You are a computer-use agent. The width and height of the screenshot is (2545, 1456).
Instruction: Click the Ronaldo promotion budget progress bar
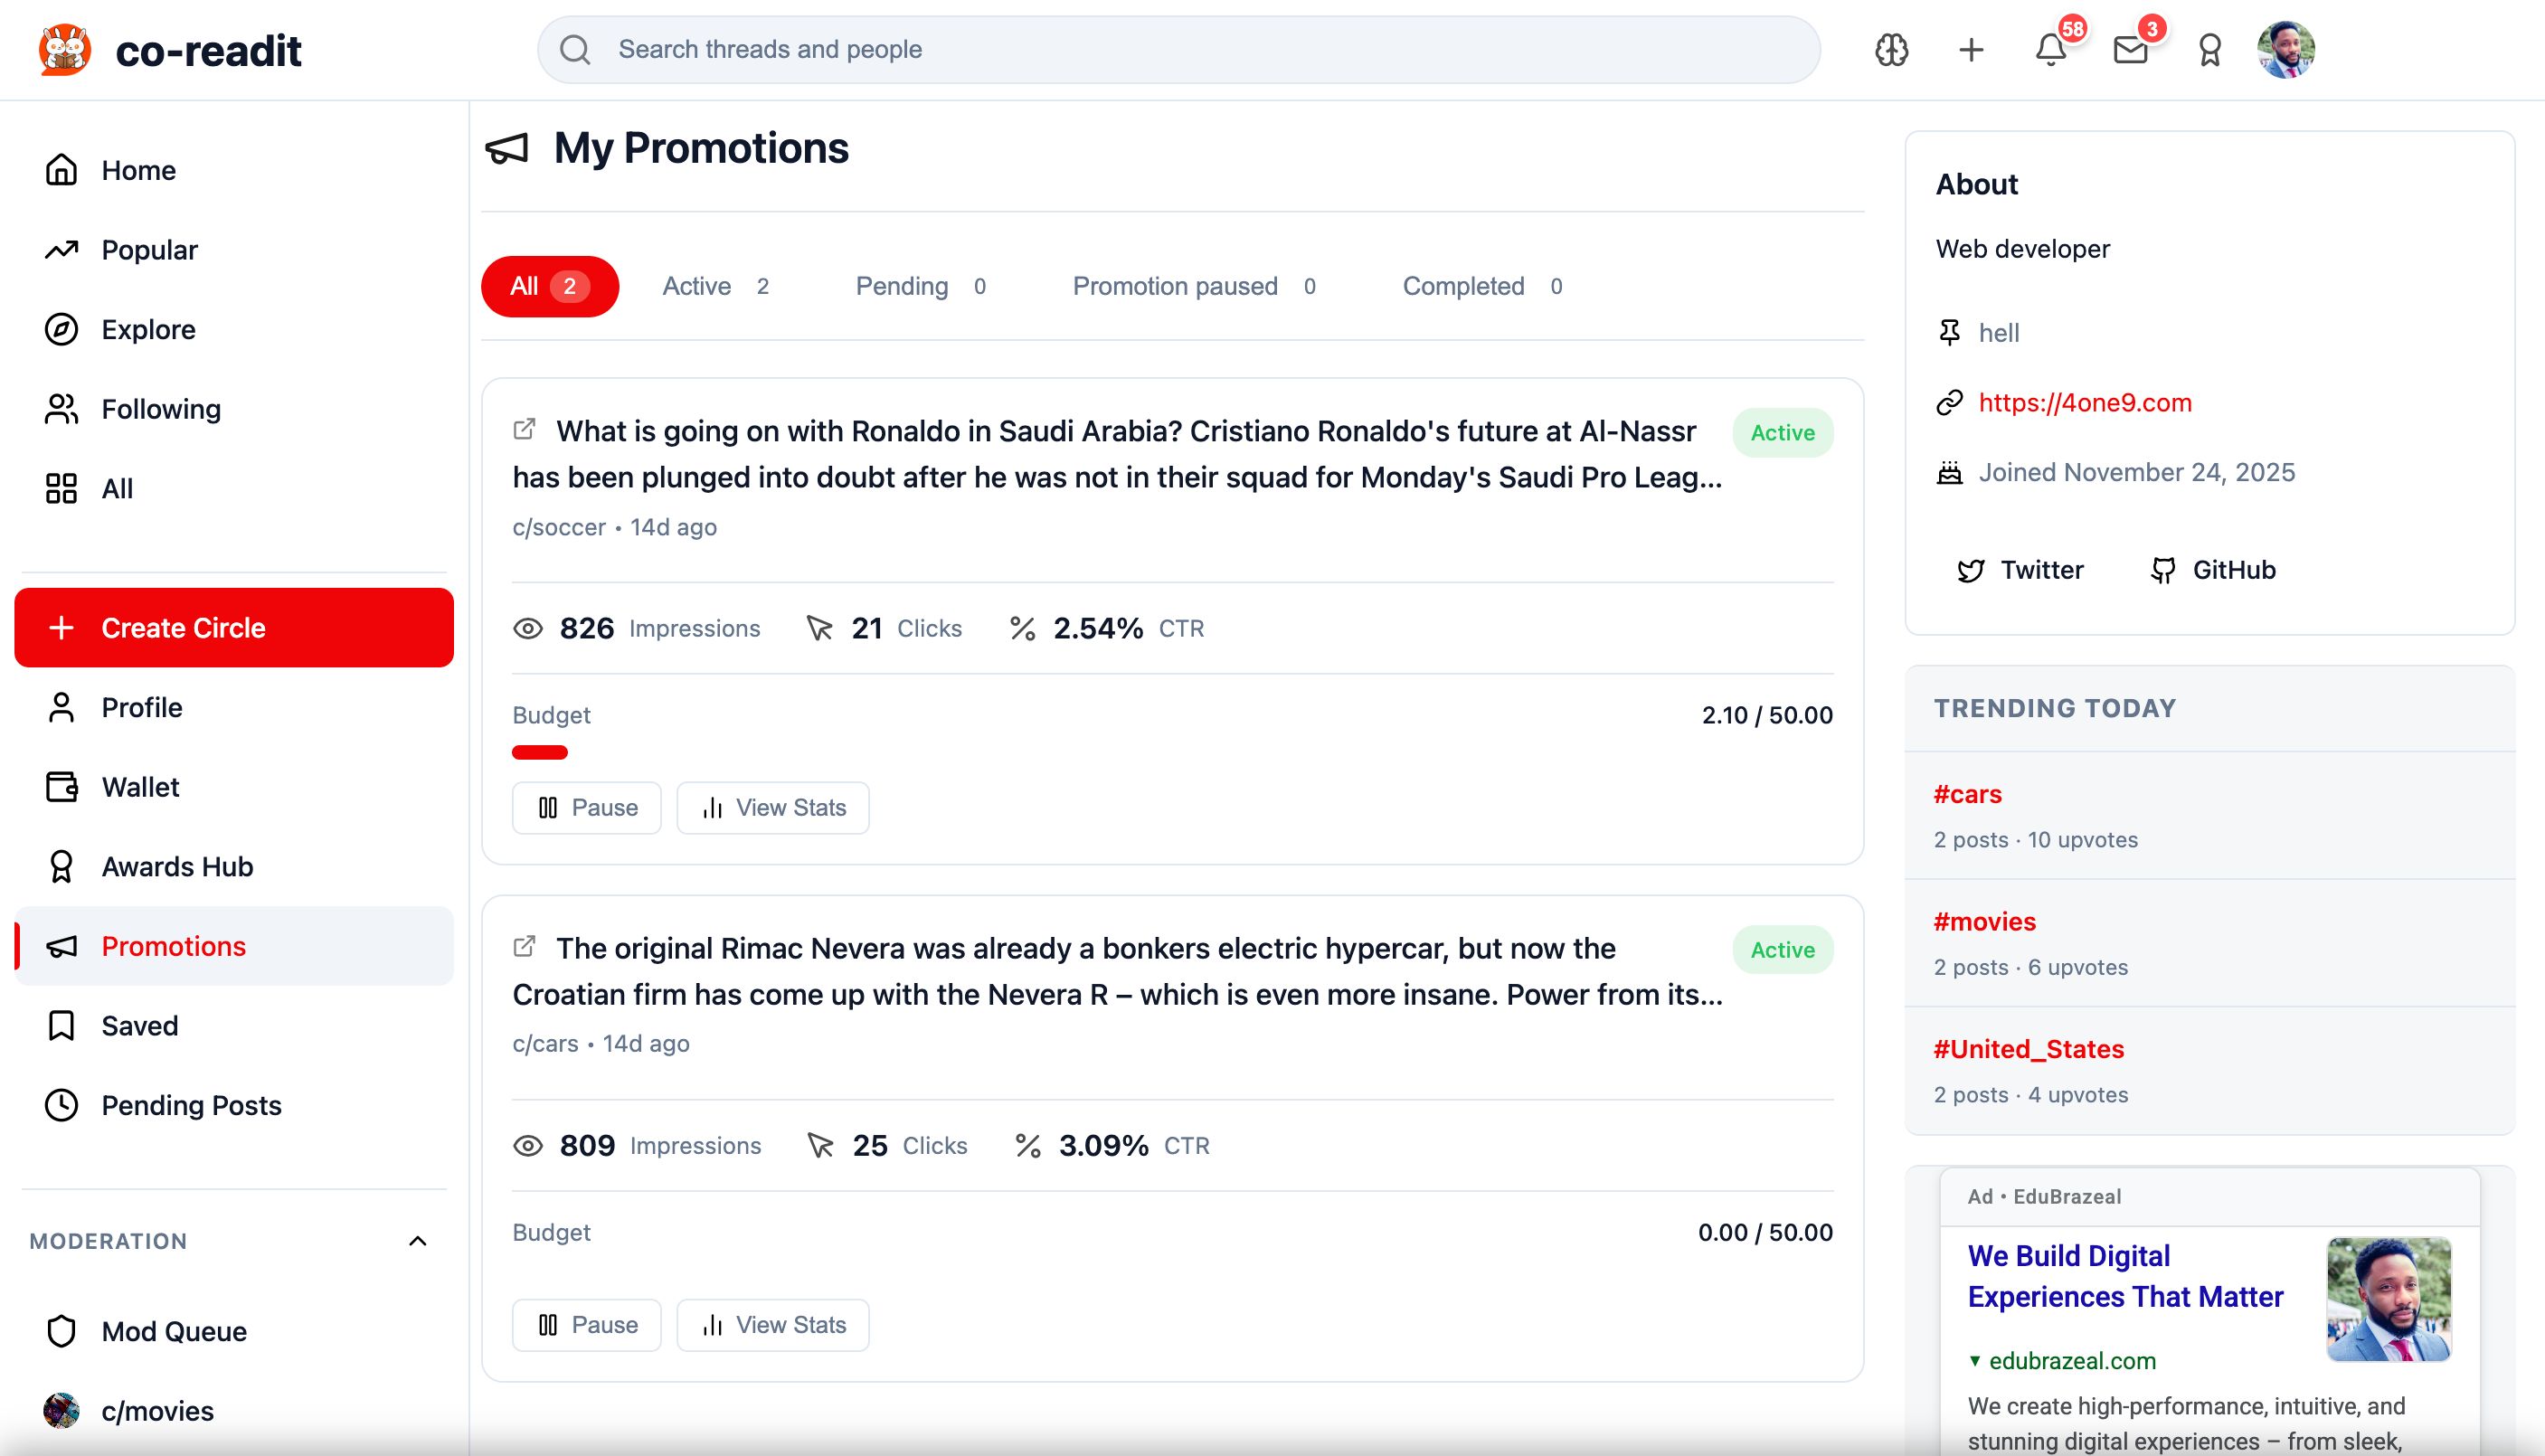[x=540, y=752]
